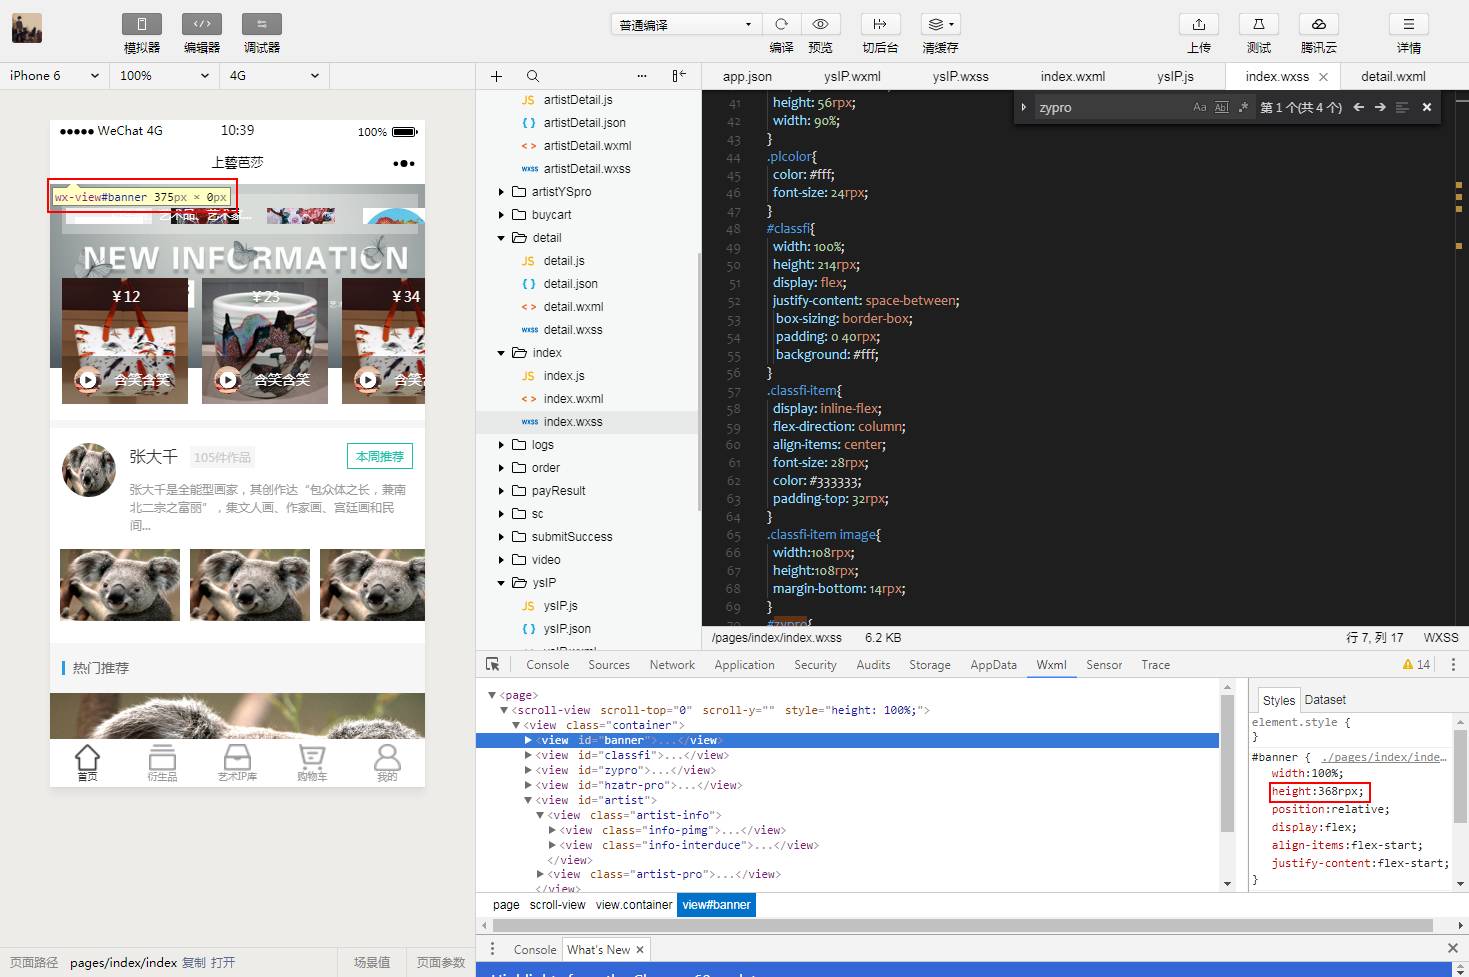Click the copy page path link

click(x=193, y=963)
